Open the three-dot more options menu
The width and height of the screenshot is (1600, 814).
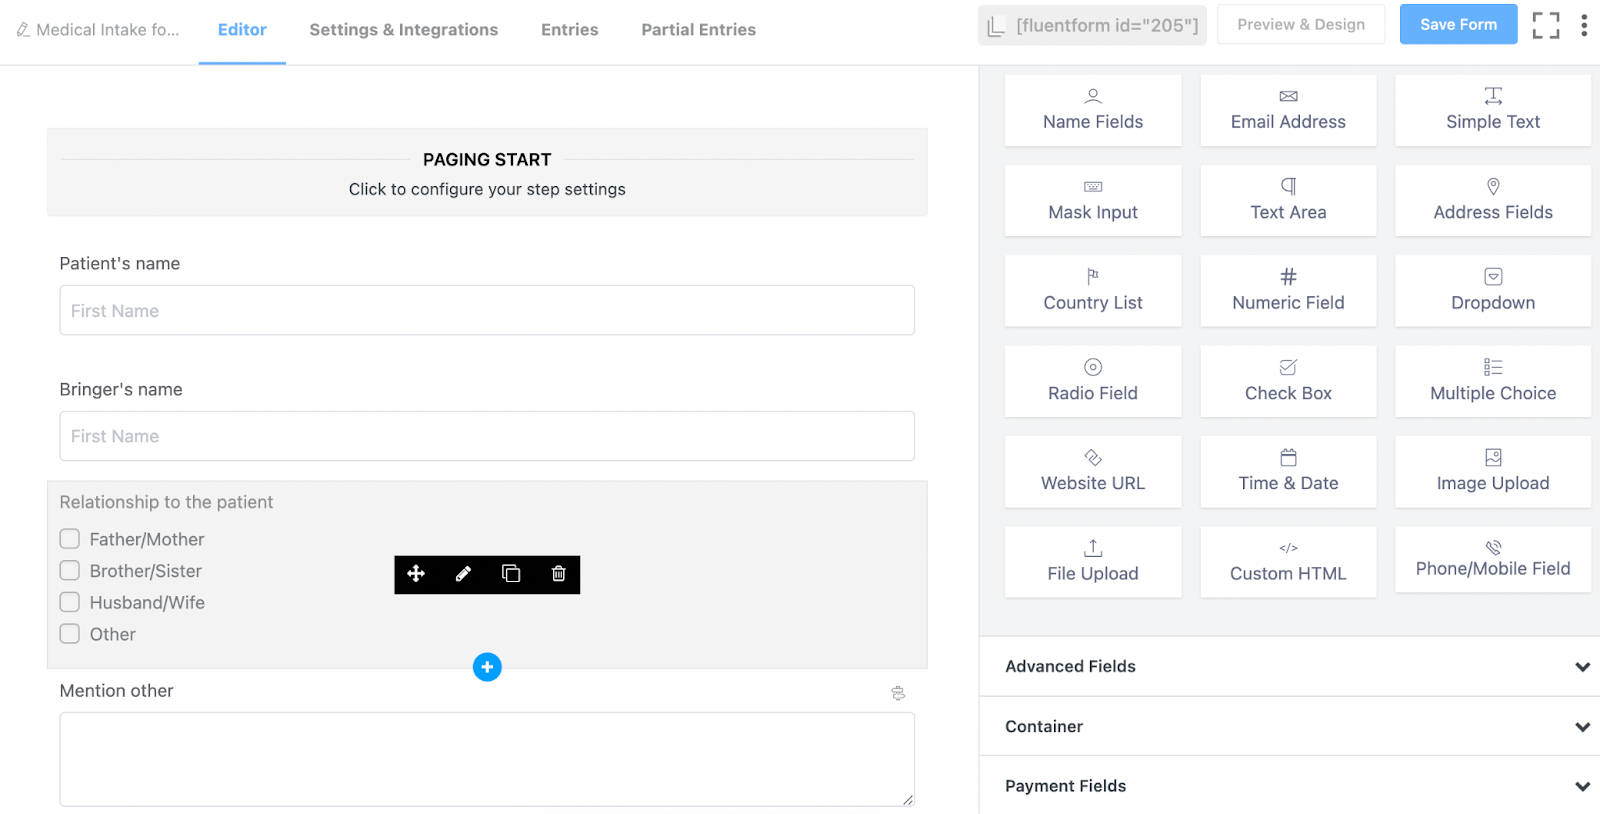coord(1584,25)
